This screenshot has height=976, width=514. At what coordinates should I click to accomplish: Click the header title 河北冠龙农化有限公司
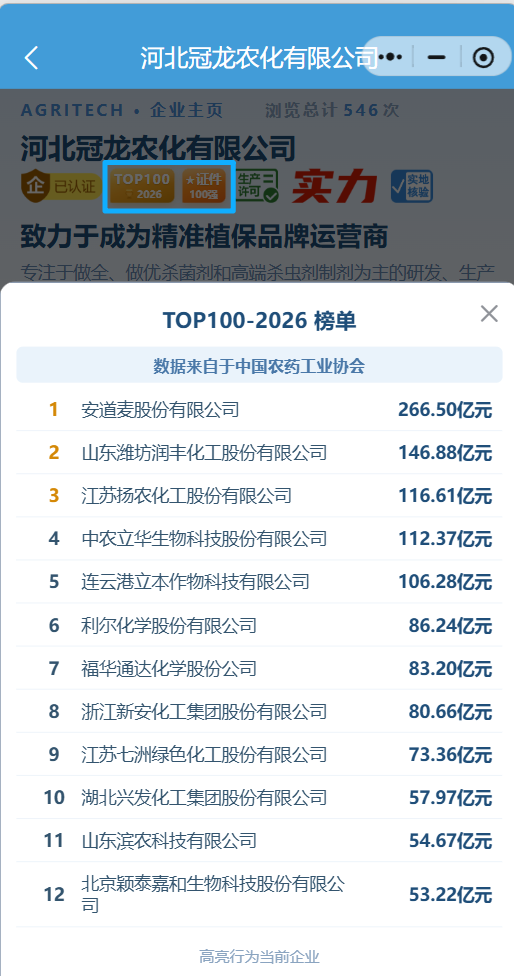259,58
